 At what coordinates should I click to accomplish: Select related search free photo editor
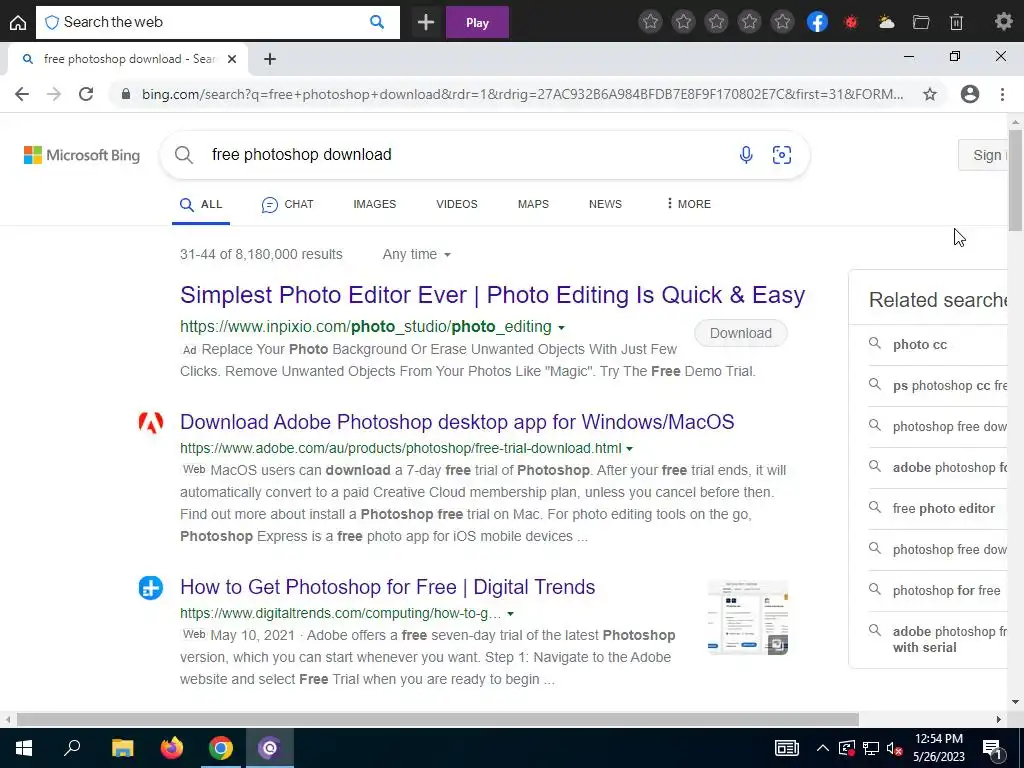coord(944,509)
